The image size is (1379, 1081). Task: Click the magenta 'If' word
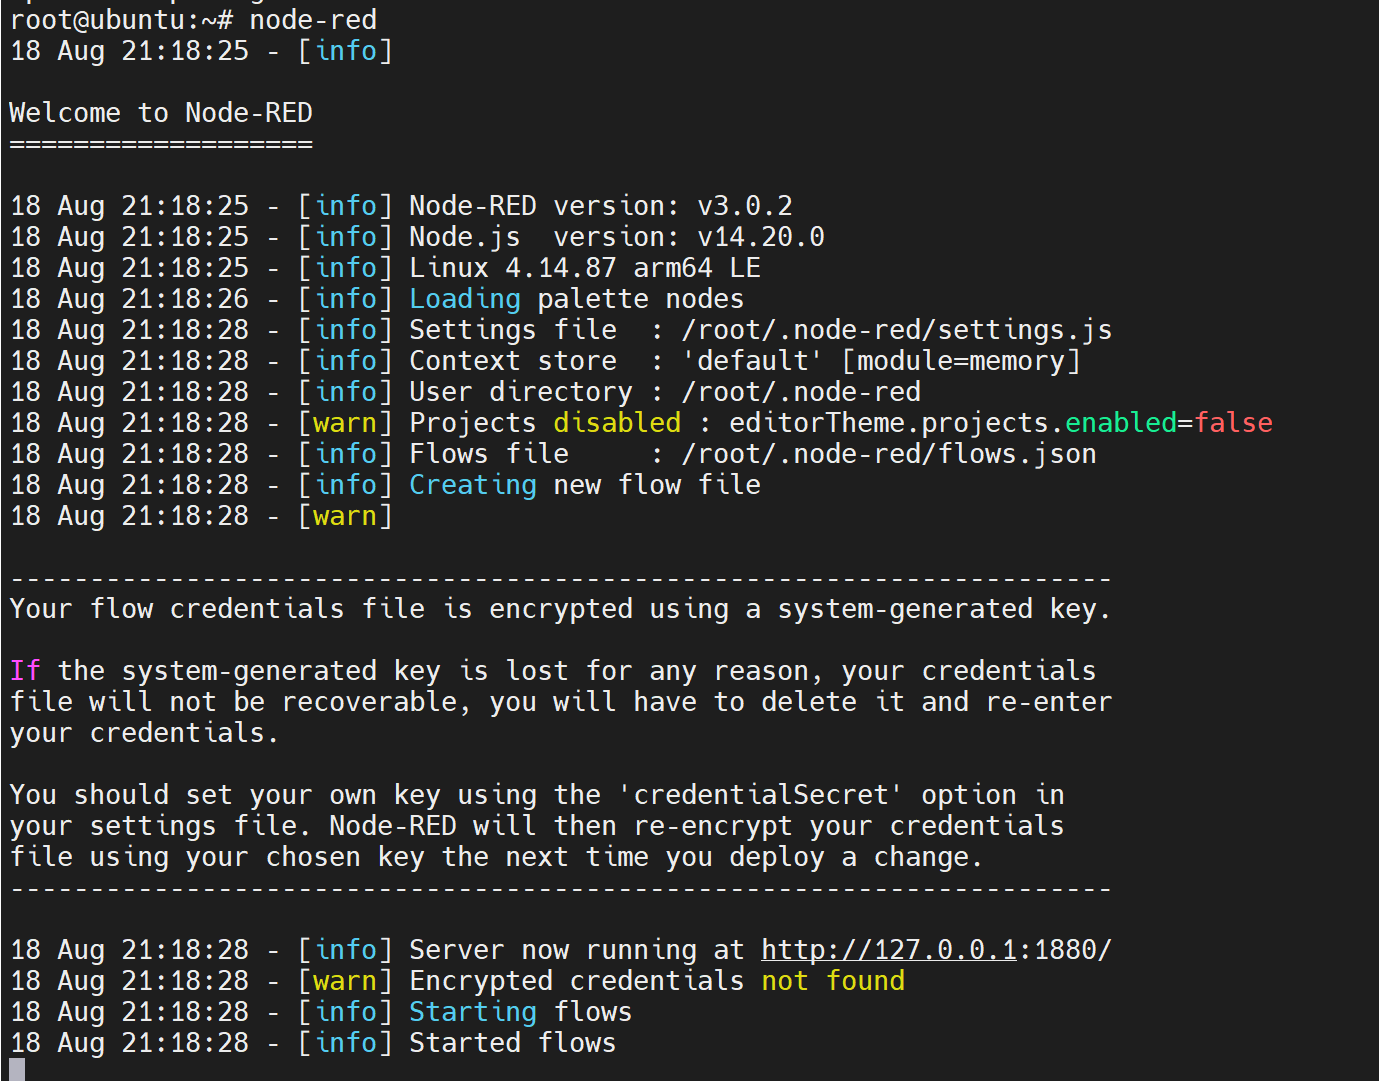click(x=26, y=671)
